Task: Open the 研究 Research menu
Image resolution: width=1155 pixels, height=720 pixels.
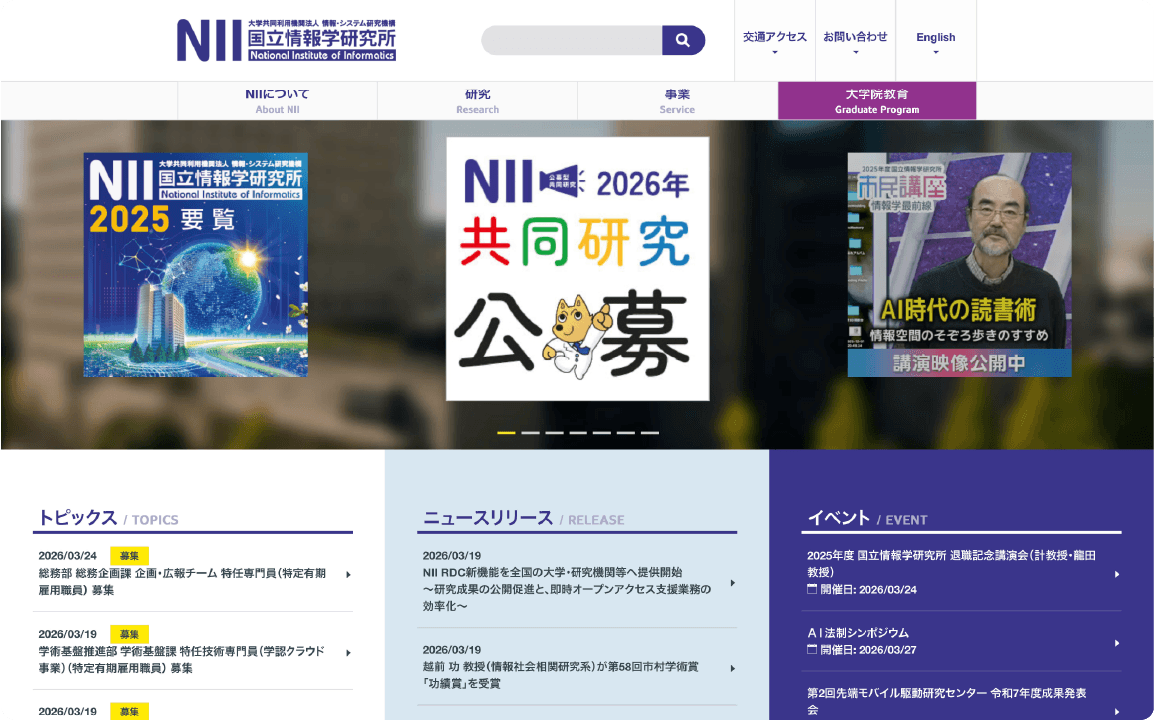Action: 477,100
